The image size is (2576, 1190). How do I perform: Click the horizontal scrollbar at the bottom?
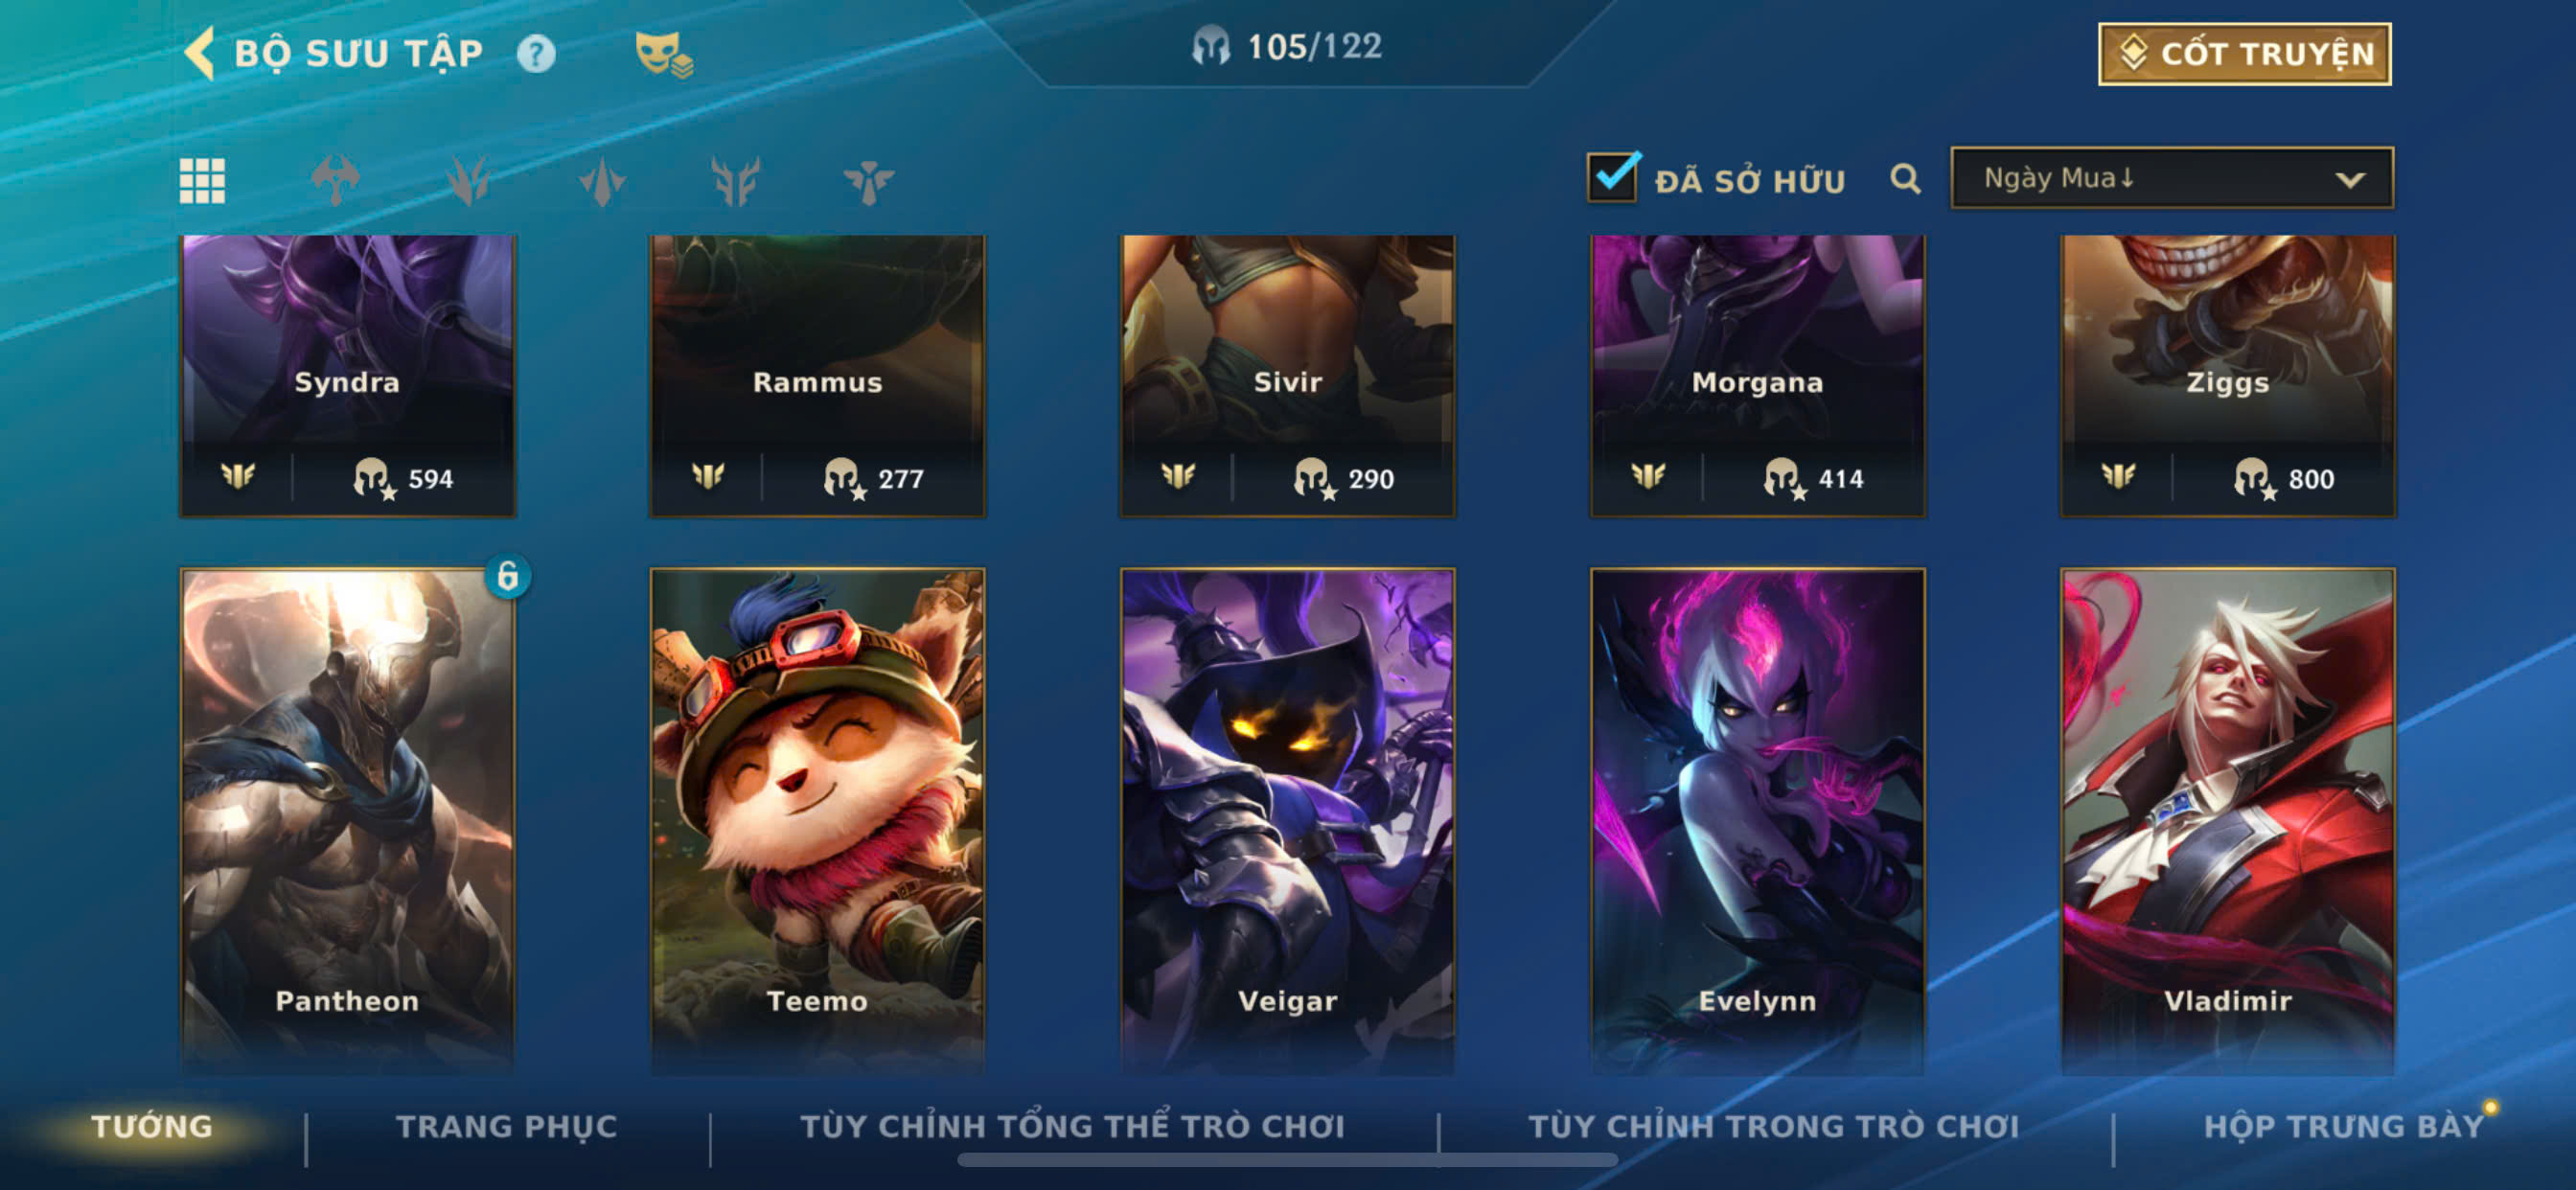1287,1160
